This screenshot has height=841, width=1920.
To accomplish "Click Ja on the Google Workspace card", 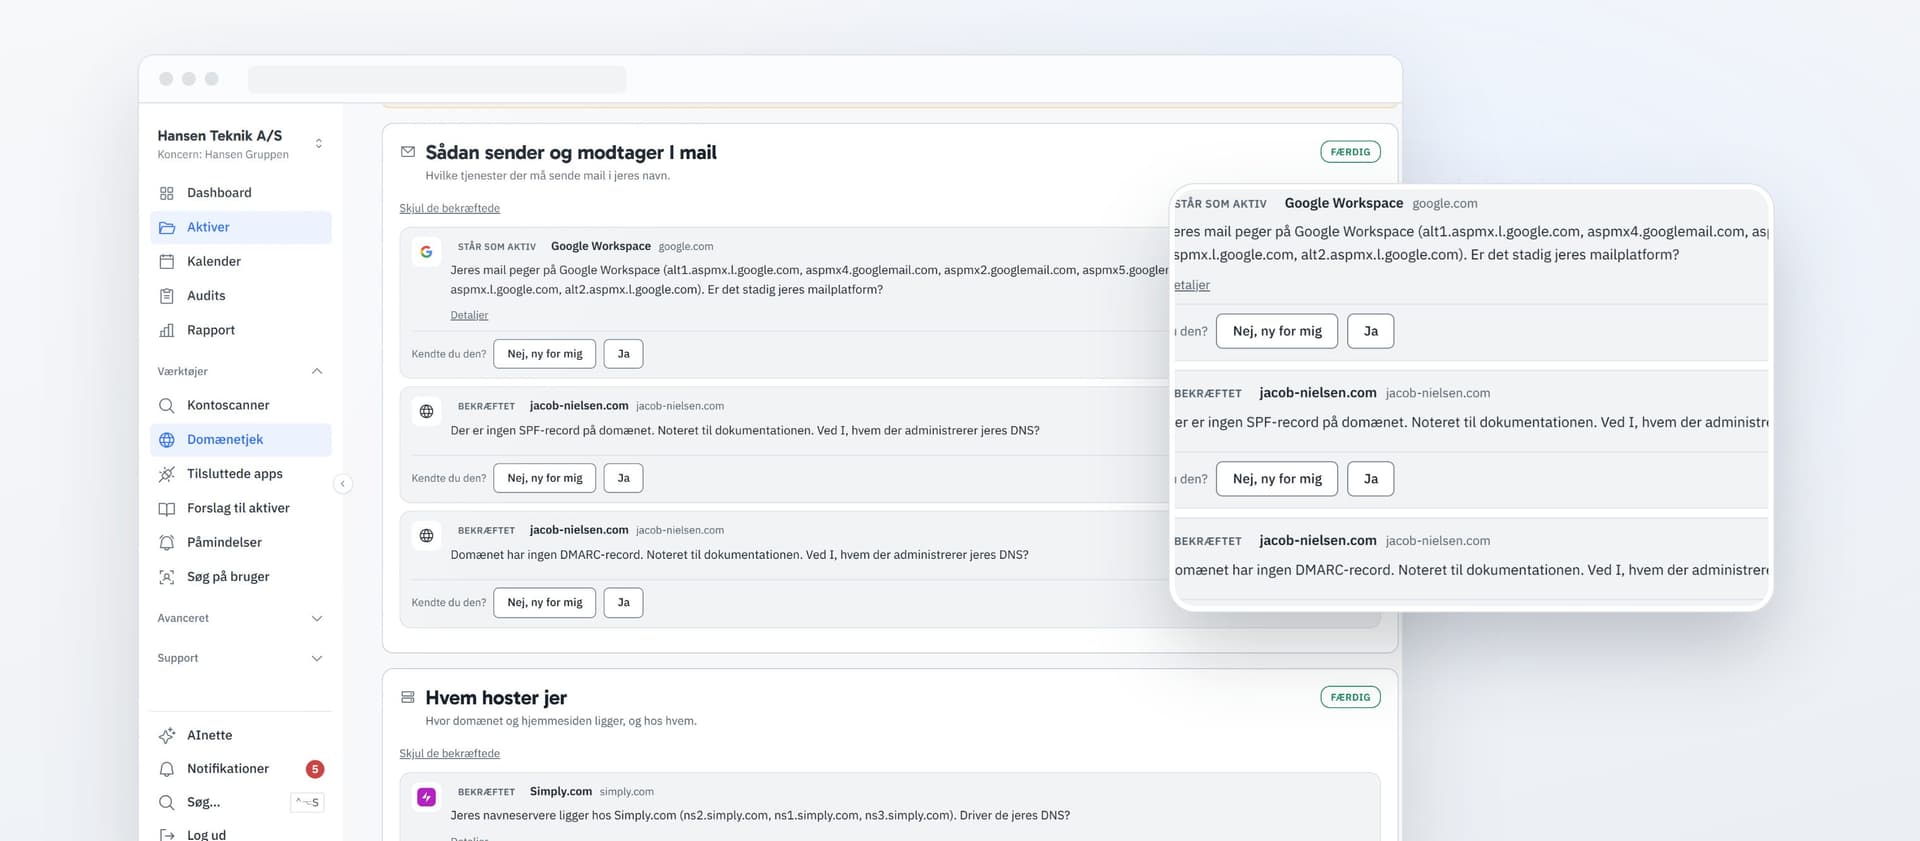I will [x=623, y=354].
